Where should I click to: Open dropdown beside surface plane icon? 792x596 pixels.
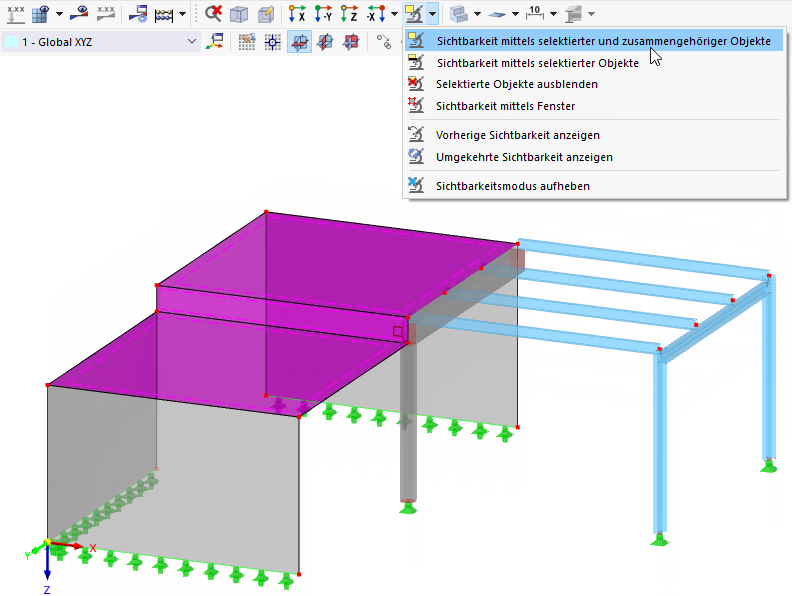[515, 14]
